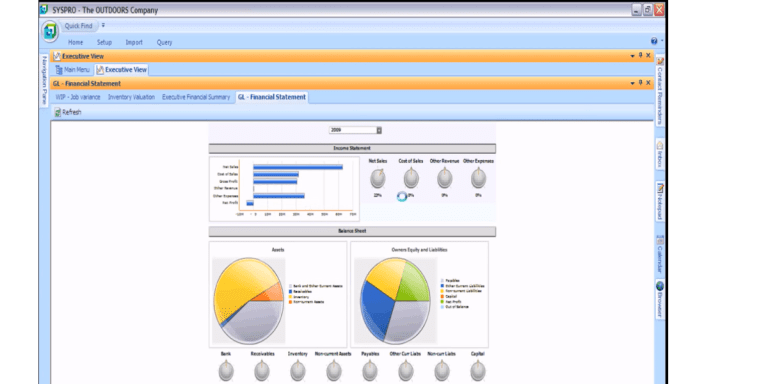The width and height of the screenshot is (768, 384).
Task: Click the Bank gauge dial
Action: pos(226,371)
